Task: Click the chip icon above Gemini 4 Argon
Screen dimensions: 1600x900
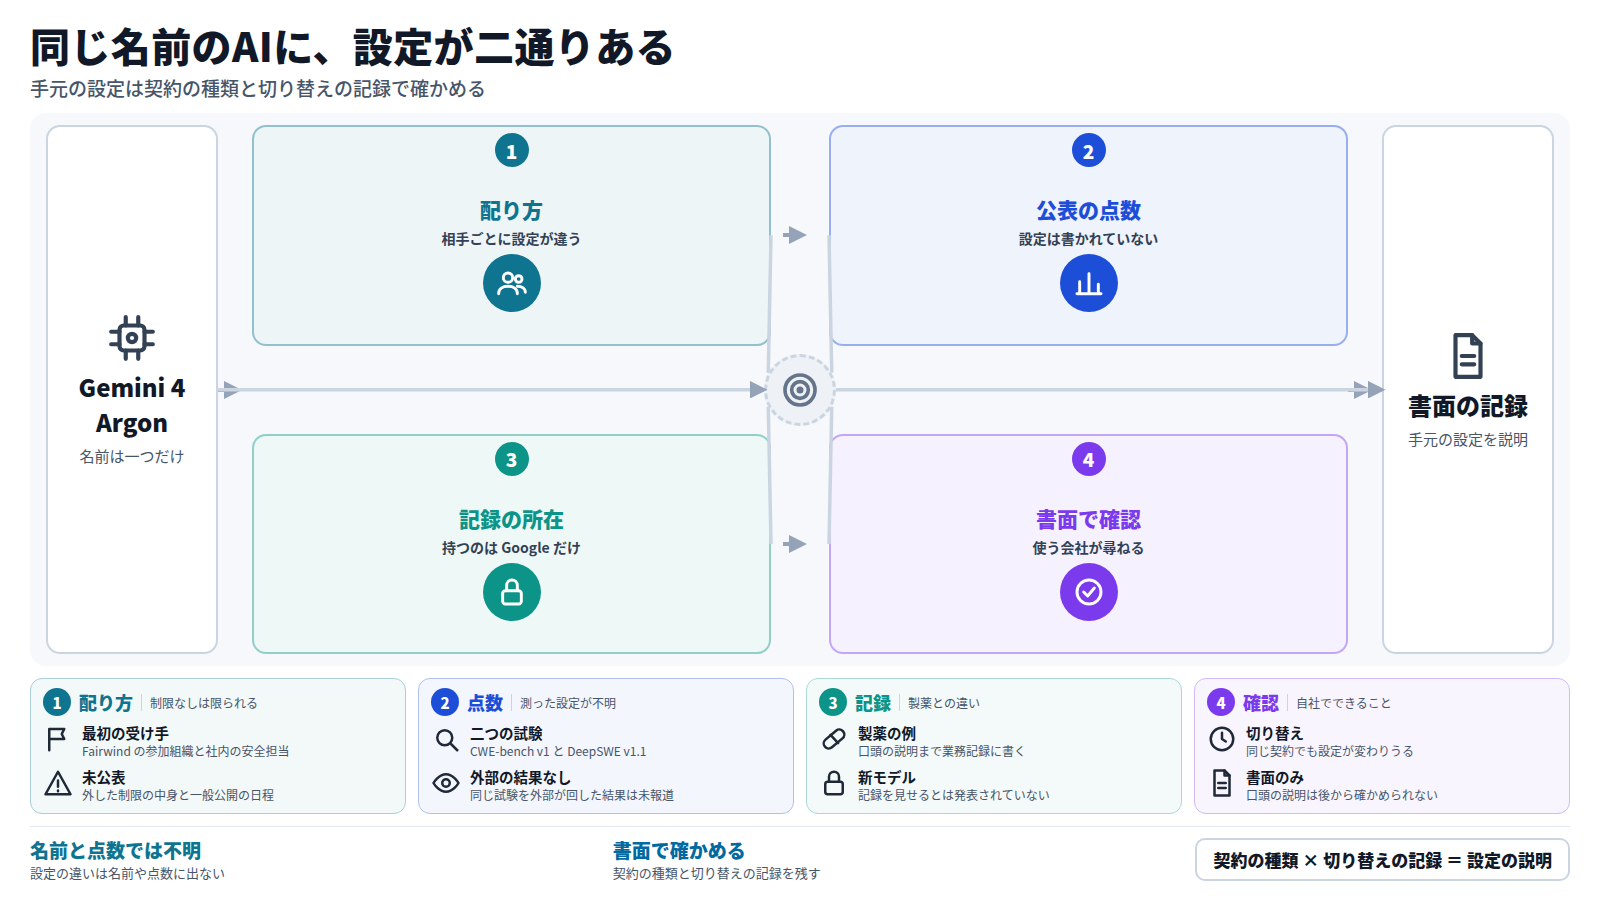Action: (132, 338)
